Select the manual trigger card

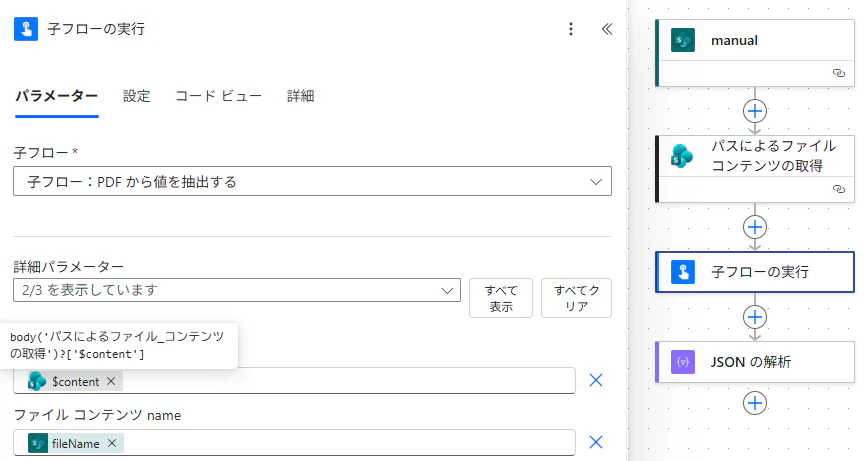click(x=755, y=53)
